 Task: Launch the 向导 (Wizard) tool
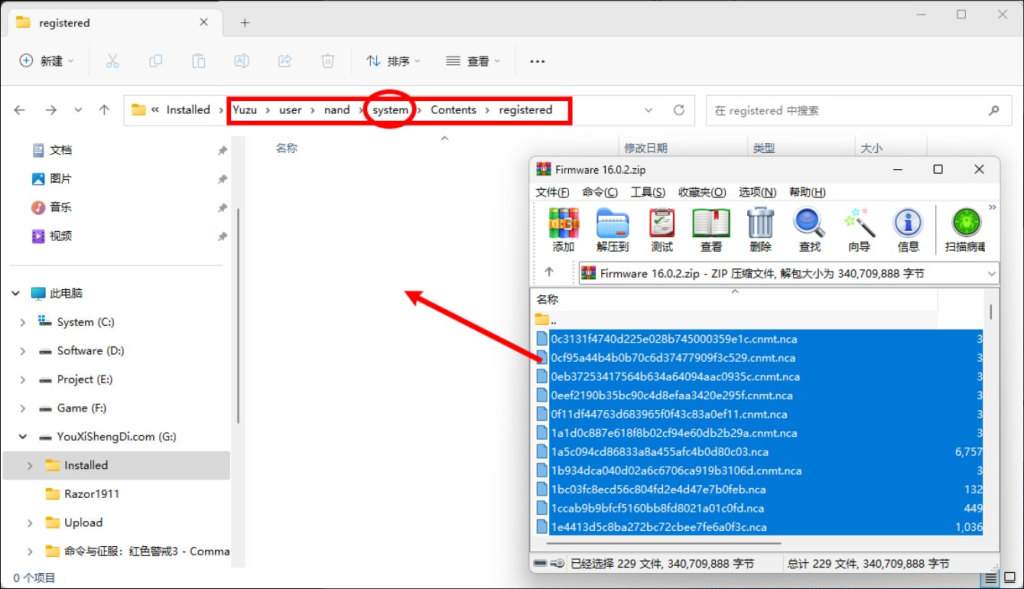[x=858, y=228]
